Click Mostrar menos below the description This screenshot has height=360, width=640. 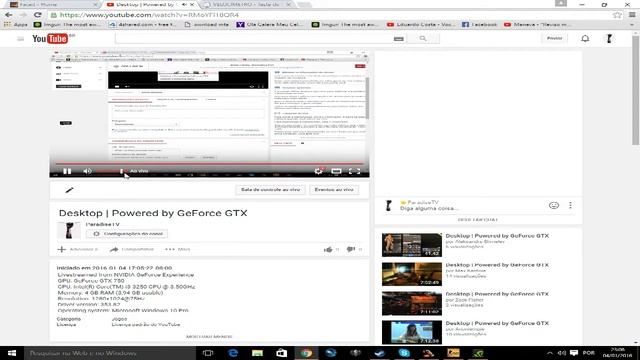tap(209, 336)
